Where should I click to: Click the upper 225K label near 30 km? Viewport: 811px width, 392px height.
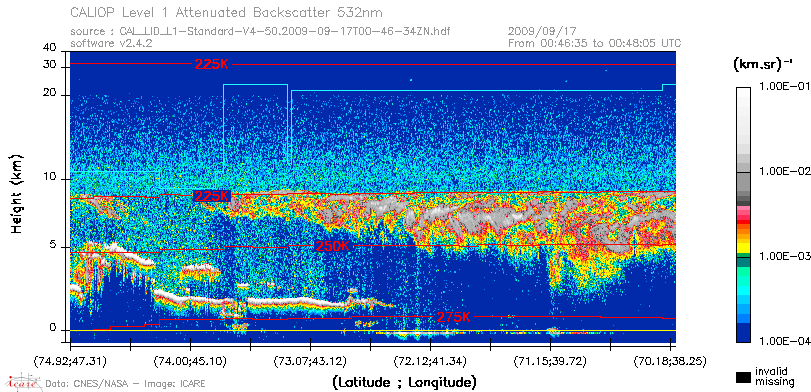pyautogui.click(x=211, y=65)
